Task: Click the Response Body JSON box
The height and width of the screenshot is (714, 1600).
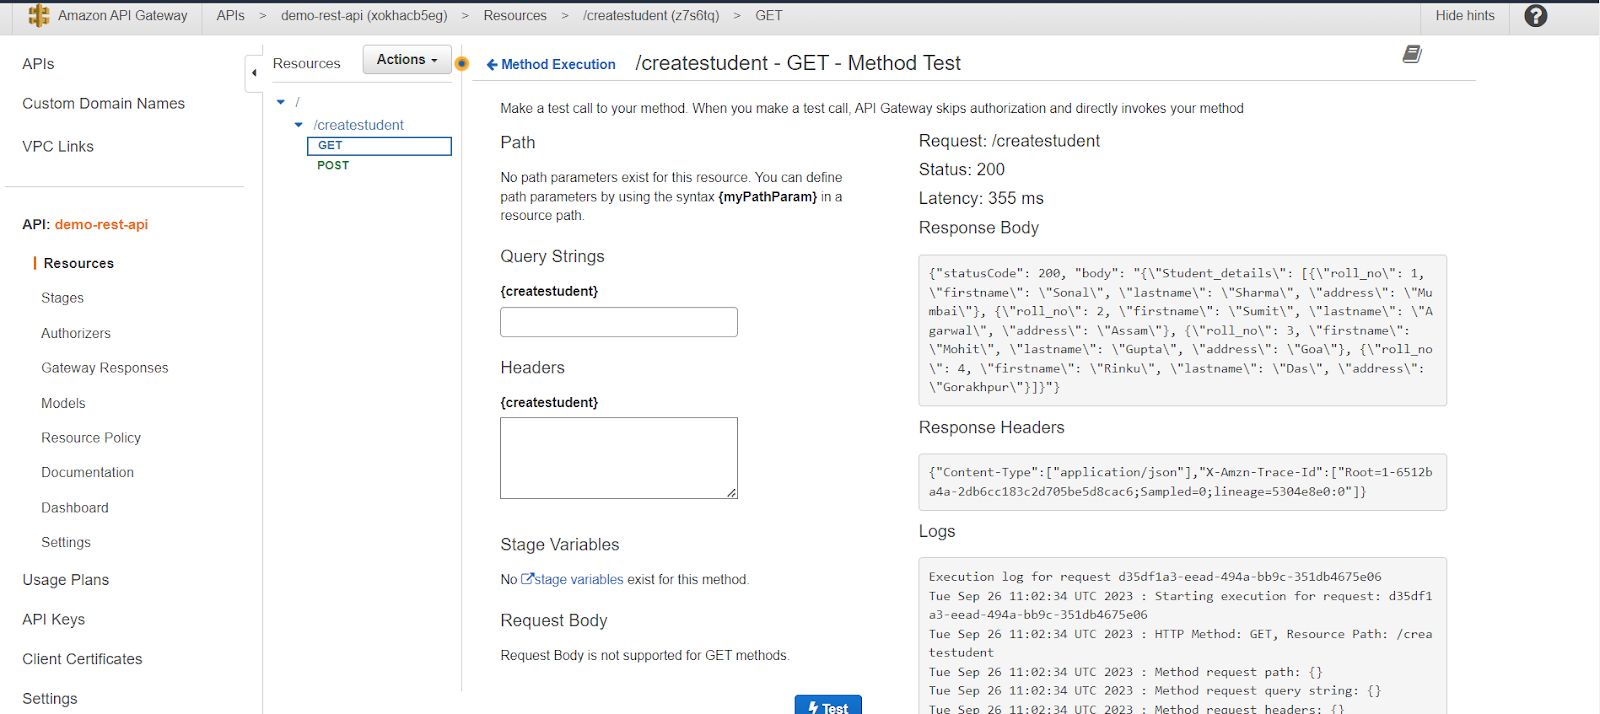Action: coord(1182,330)
